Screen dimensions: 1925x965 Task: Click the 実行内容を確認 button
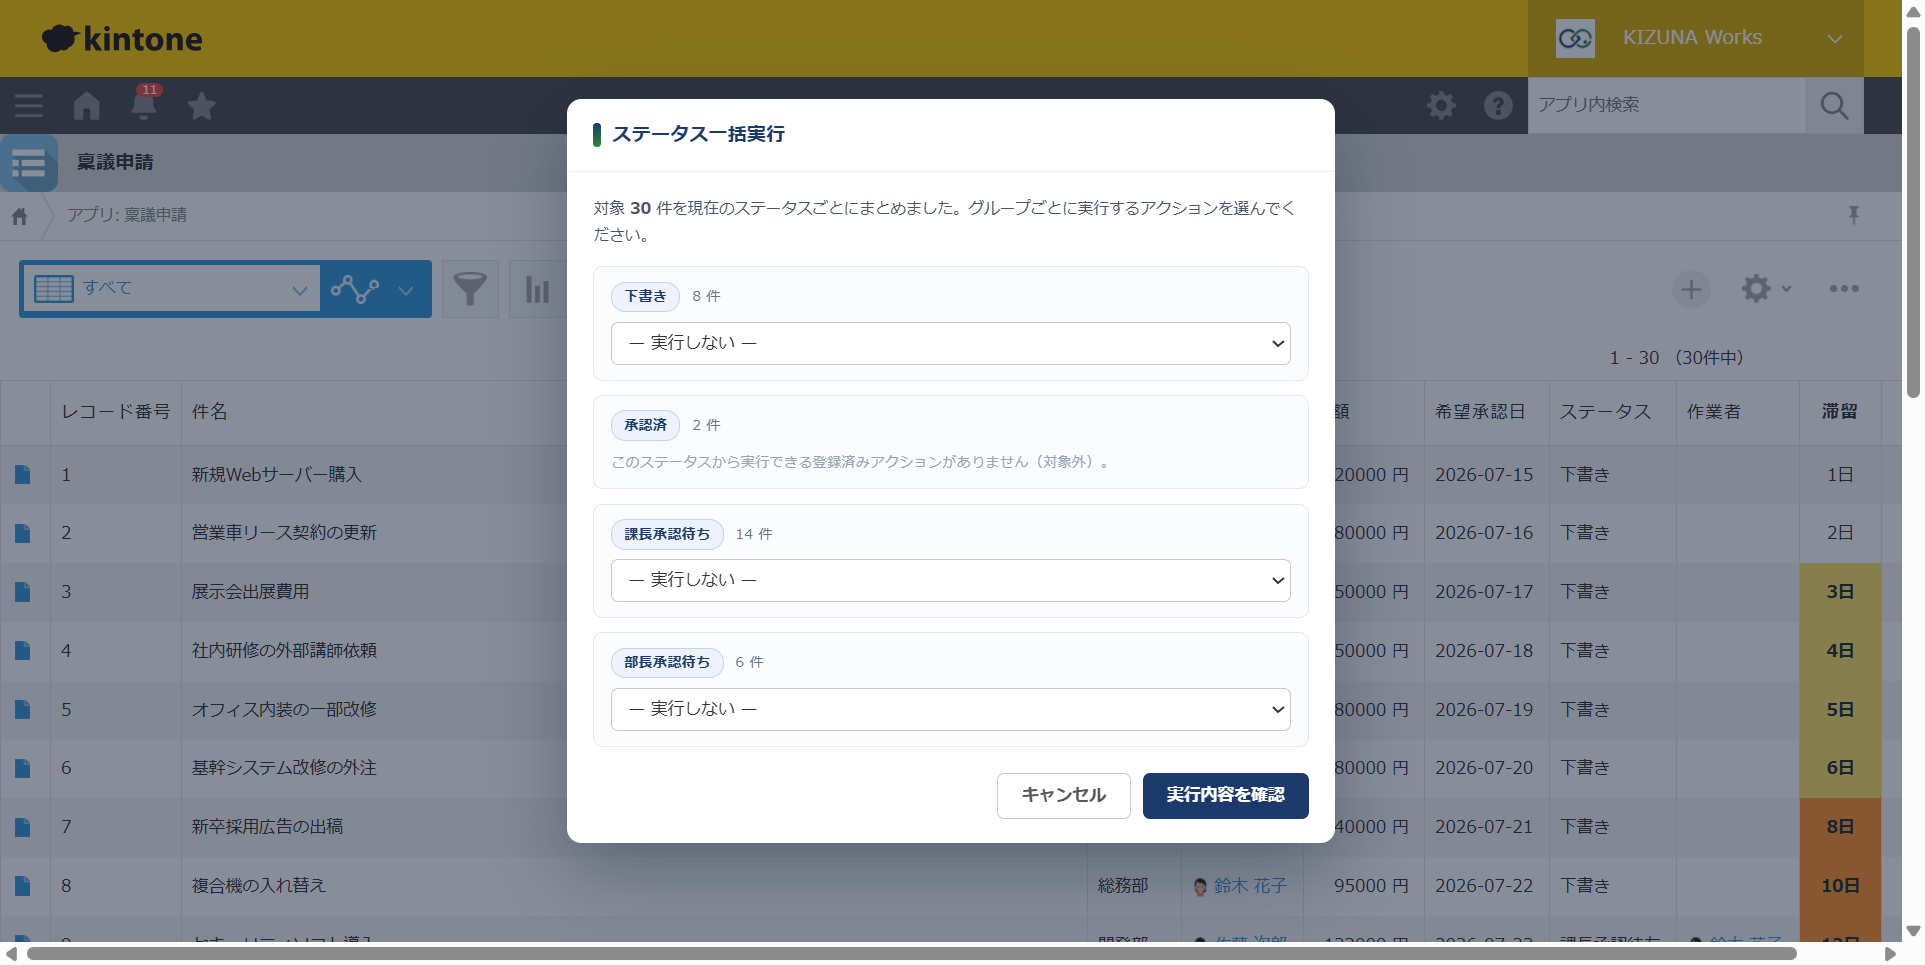[1225, 796]
